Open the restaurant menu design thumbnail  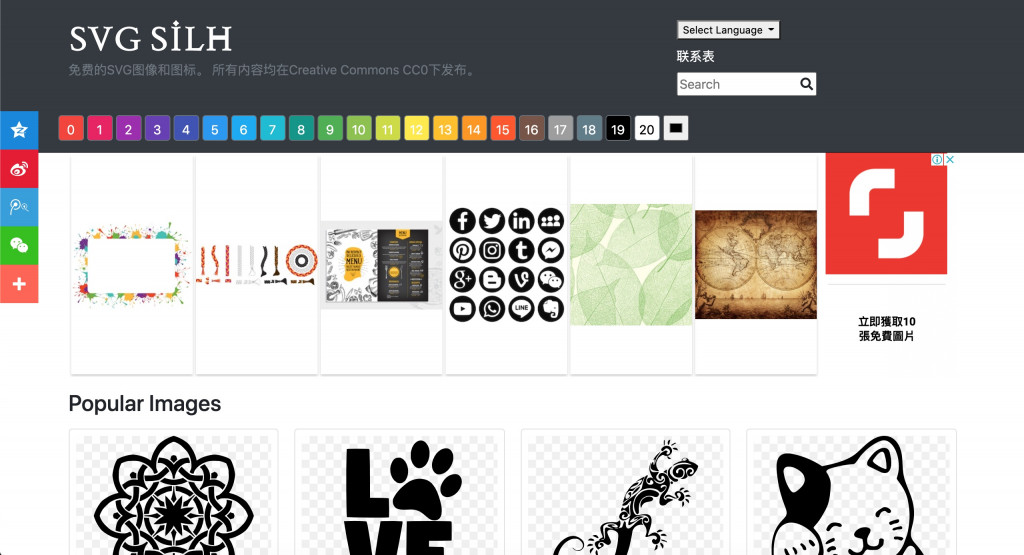tap(381, 265)
